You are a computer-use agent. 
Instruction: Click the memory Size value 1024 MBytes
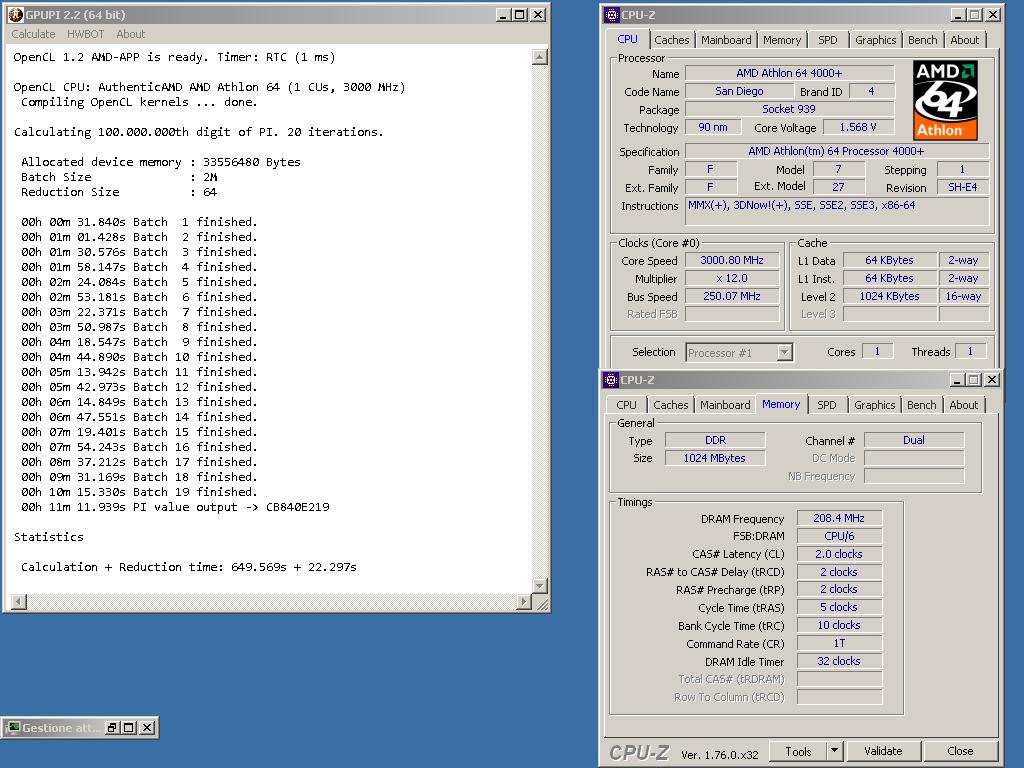[714, 458]
